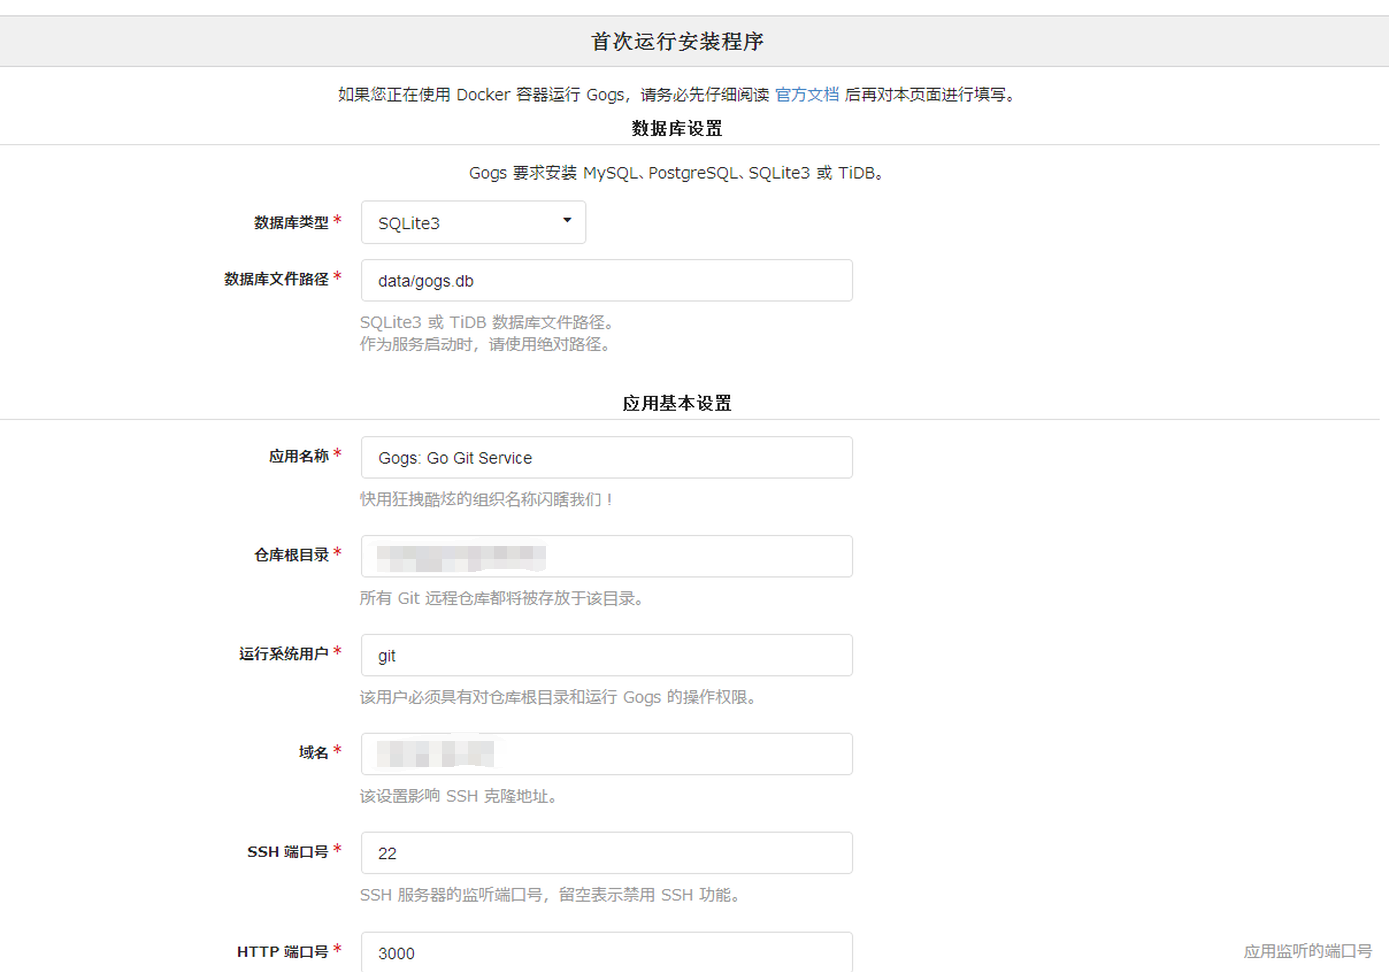Click the text about MySQL, PostgreSQL requirements
This screenshot has height=972, width=1389.
point(677,173)
